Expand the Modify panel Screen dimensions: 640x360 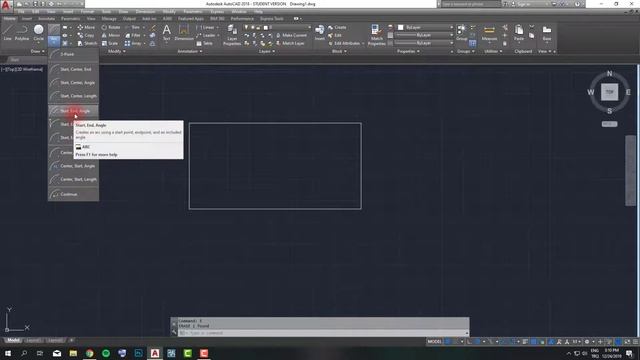[x=116, y=51]
